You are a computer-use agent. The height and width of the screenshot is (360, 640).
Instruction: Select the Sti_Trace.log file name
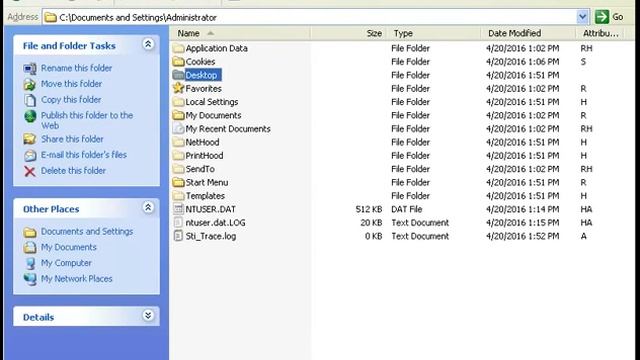pos(211,236)
